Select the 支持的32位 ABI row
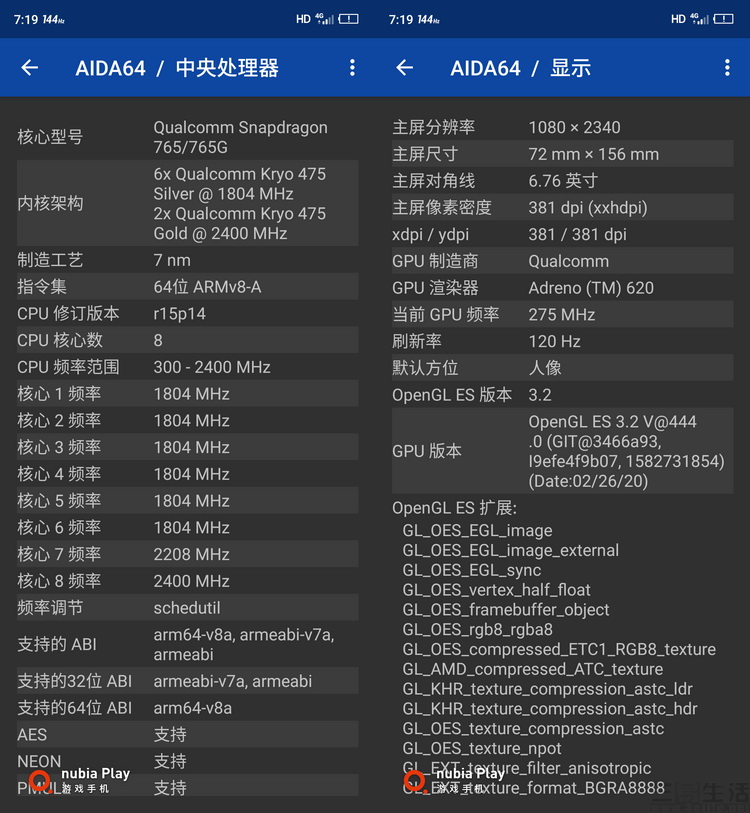The height and width of the screenshot is (813, 750). [188, 681]
